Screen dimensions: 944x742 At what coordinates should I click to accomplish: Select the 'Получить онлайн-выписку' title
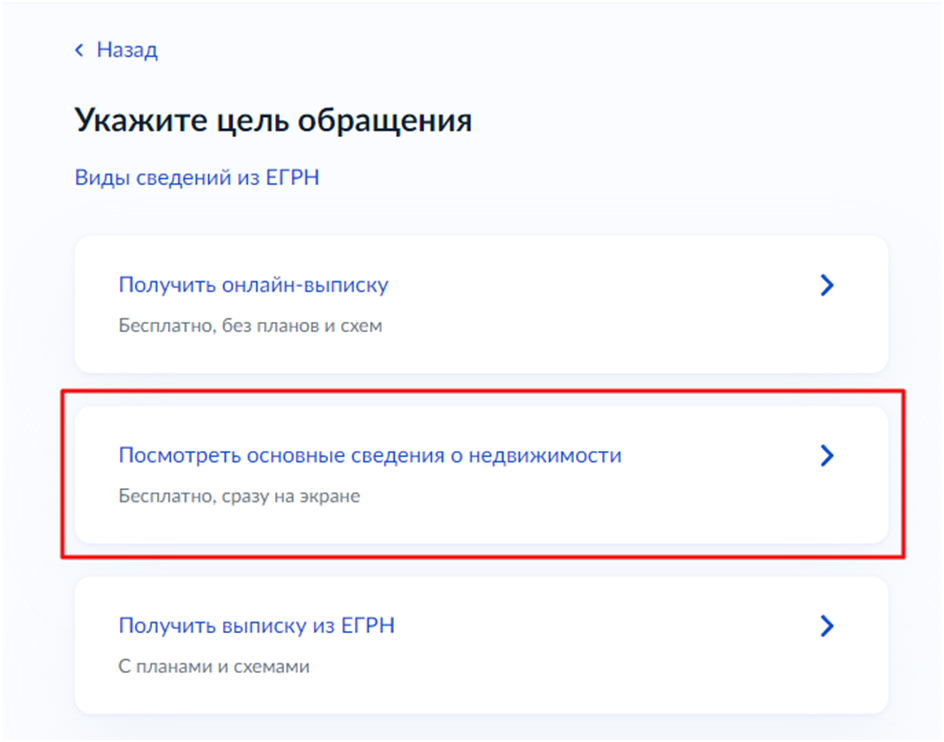pos(253,285)
